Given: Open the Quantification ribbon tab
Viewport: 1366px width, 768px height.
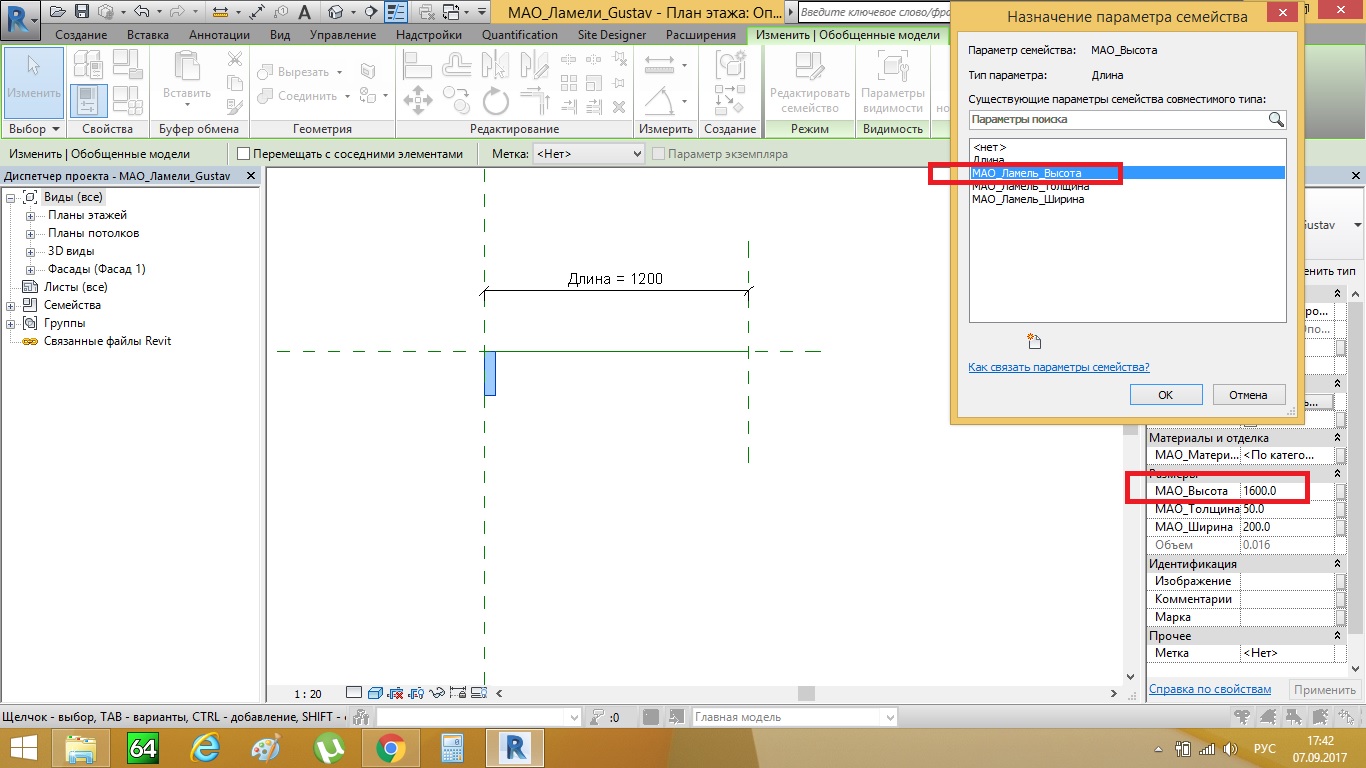Looking at the screenshot, I should tap(520, 35).
